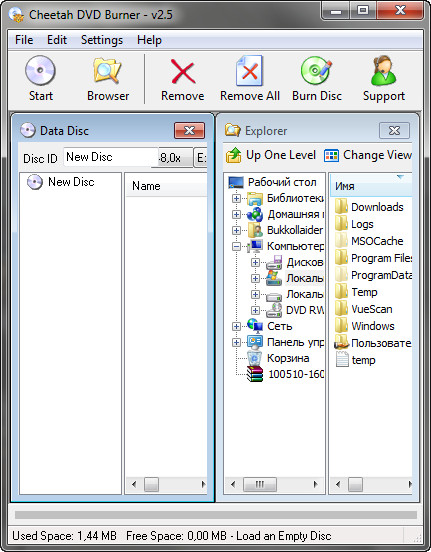Screen dimensions: 431x552
Task: Click the Used Space status text
Action: coord(64,536)
